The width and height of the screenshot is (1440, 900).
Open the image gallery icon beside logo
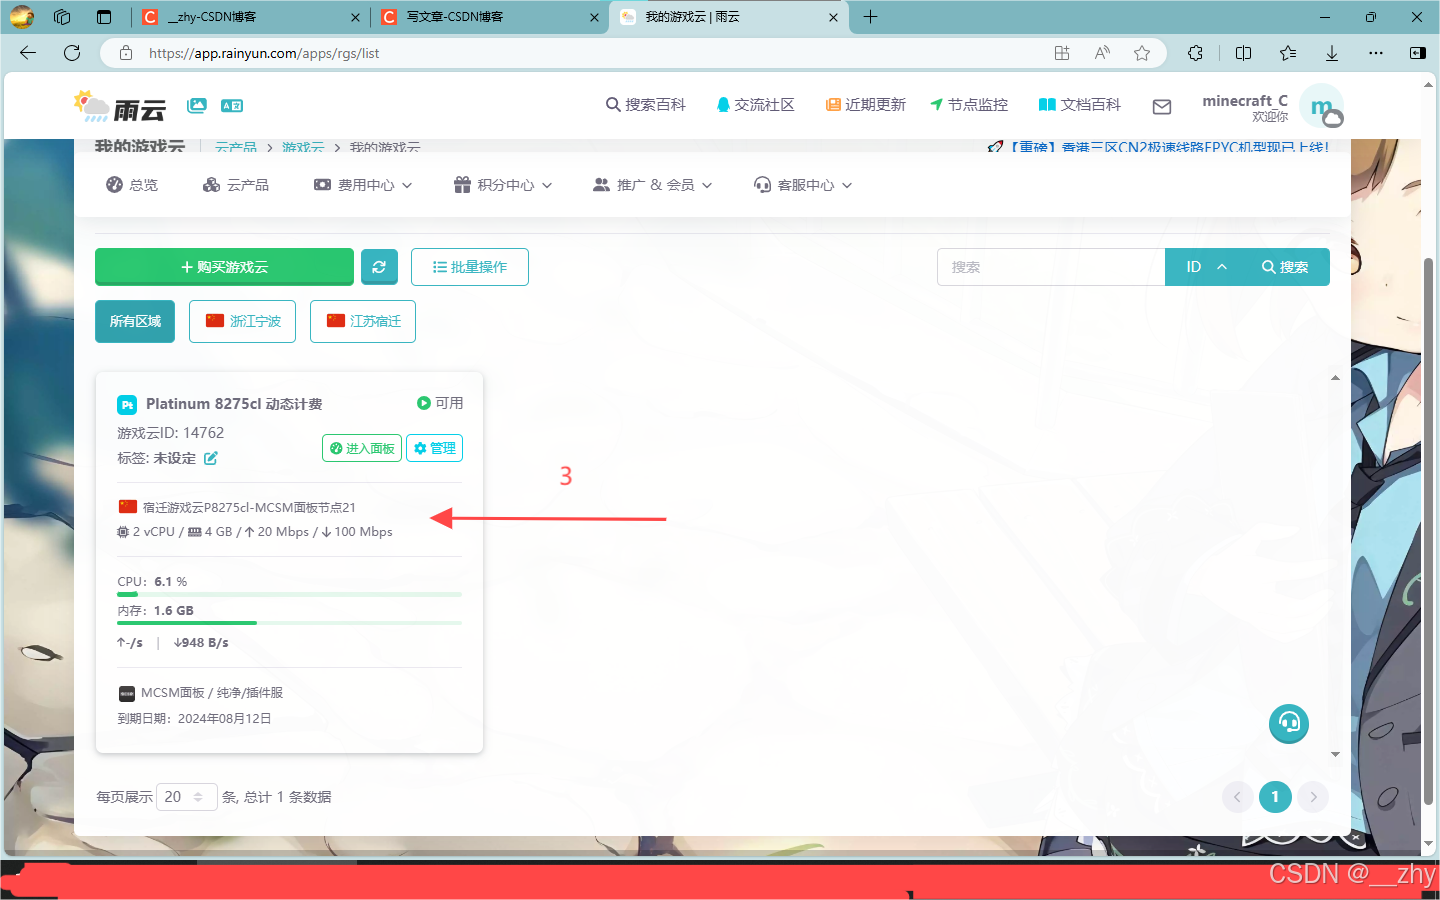click(197, 105)
